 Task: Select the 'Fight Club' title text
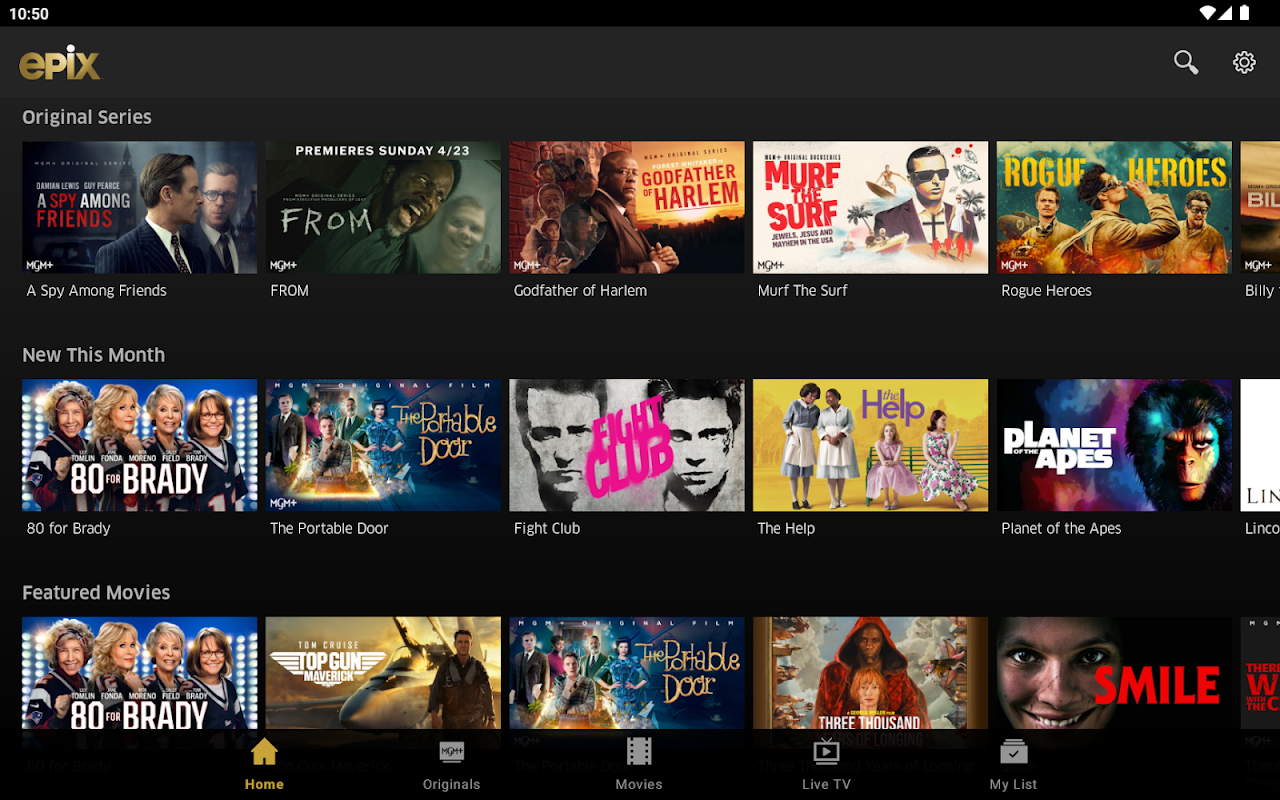click(x=547, y=529)
